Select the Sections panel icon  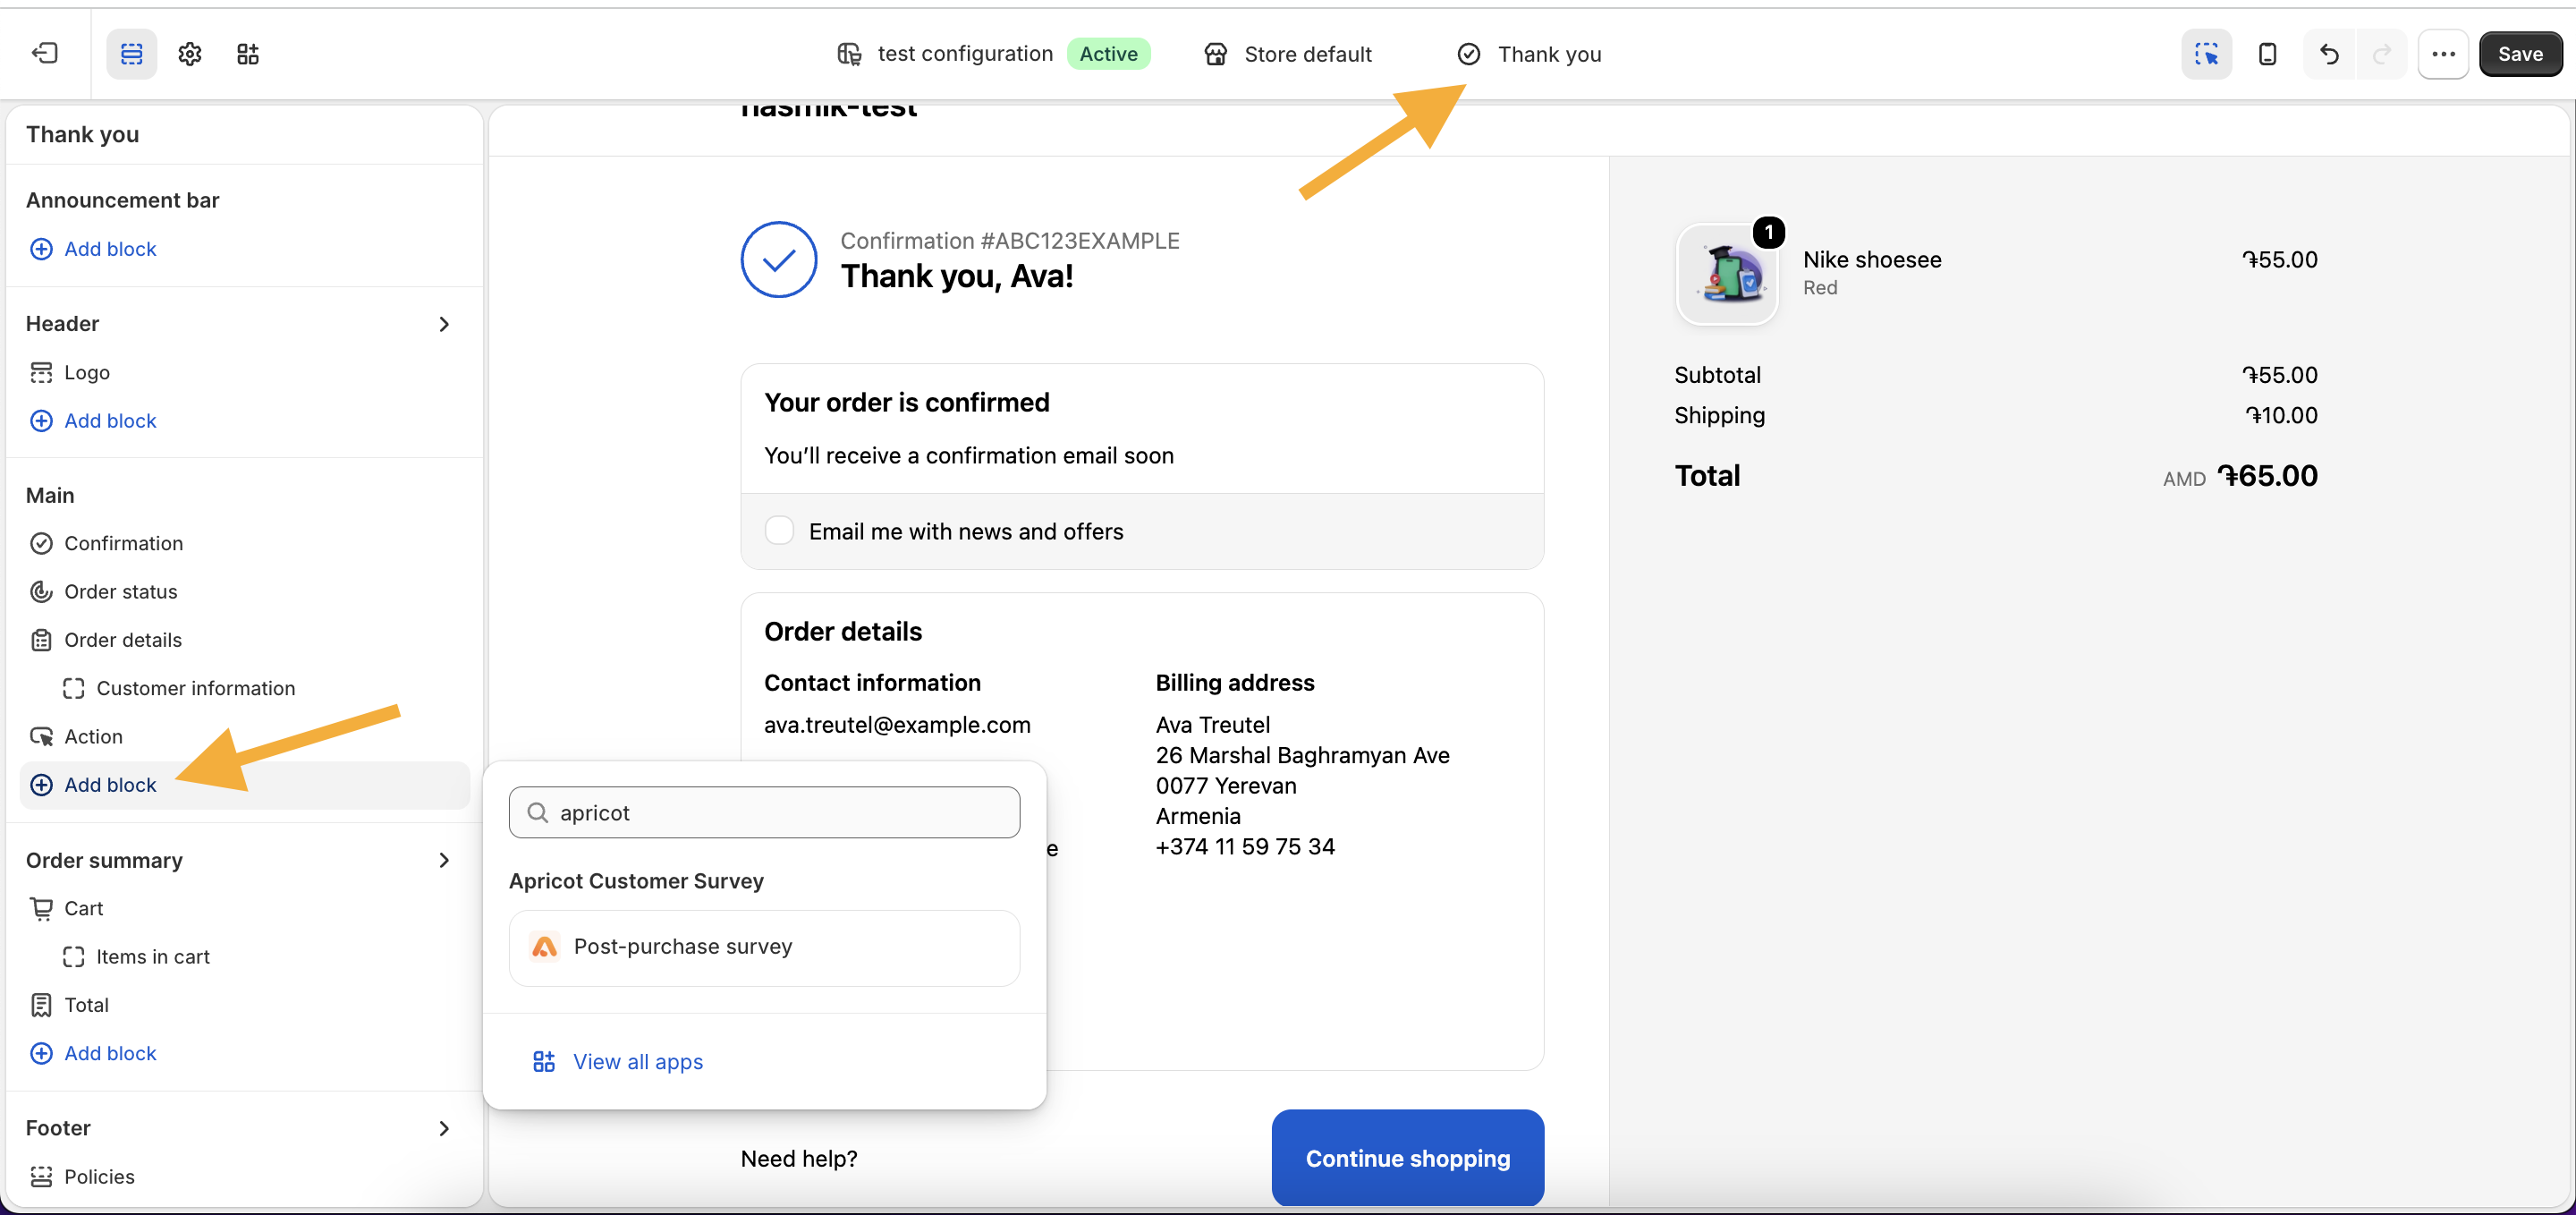click(x=132, y=54)
